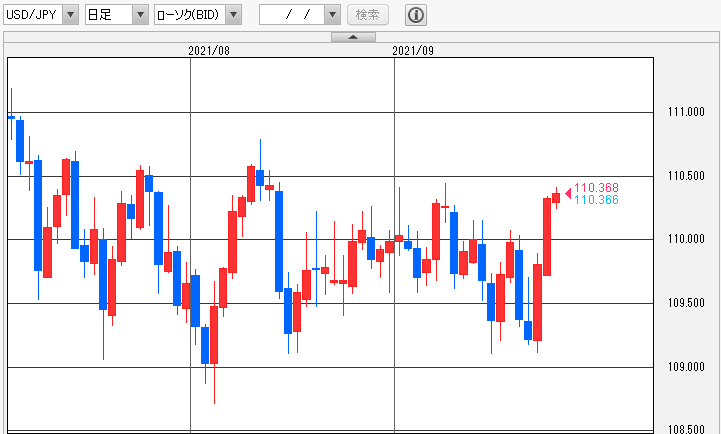Click the 2021/09 date axis label
The width and height of the screenshot is (721, 434).
[413, 51]
